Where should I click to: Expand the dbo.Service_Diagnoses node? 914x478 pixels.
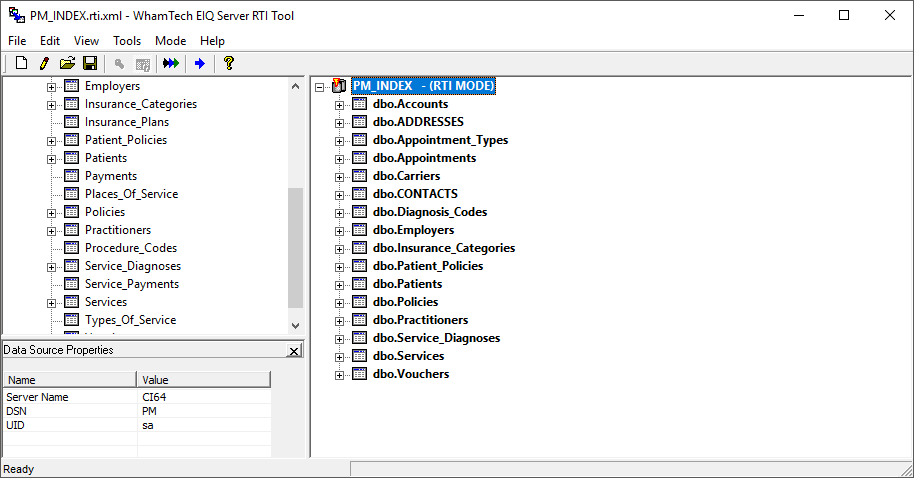pos(339,339)
